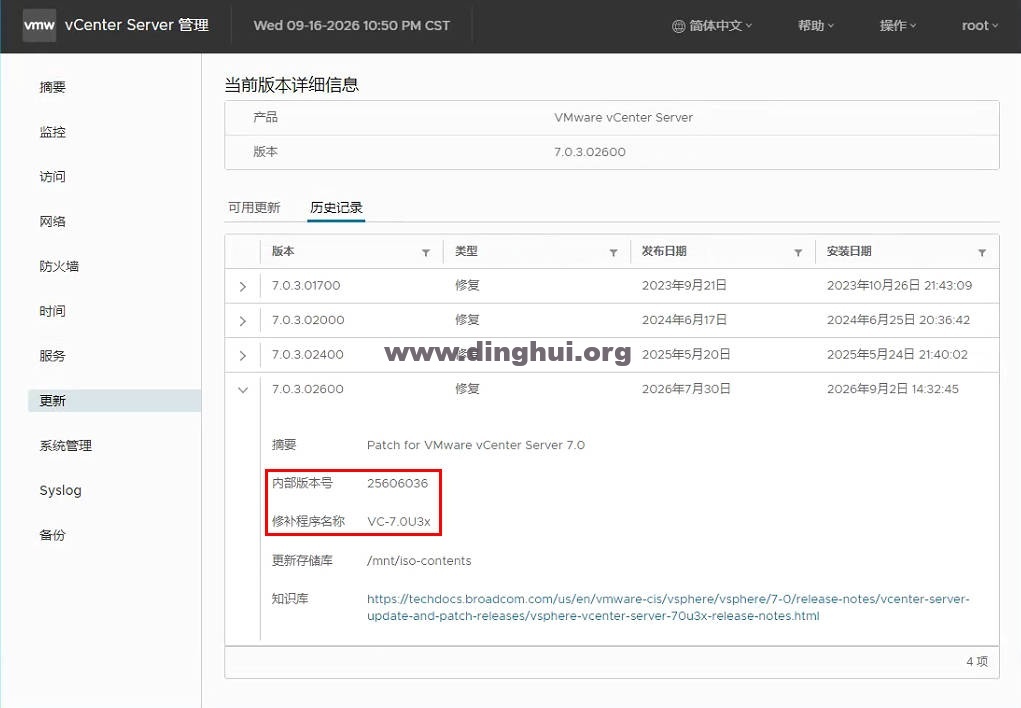Expand row for version 7.0.3.01700

click(243, 287)
